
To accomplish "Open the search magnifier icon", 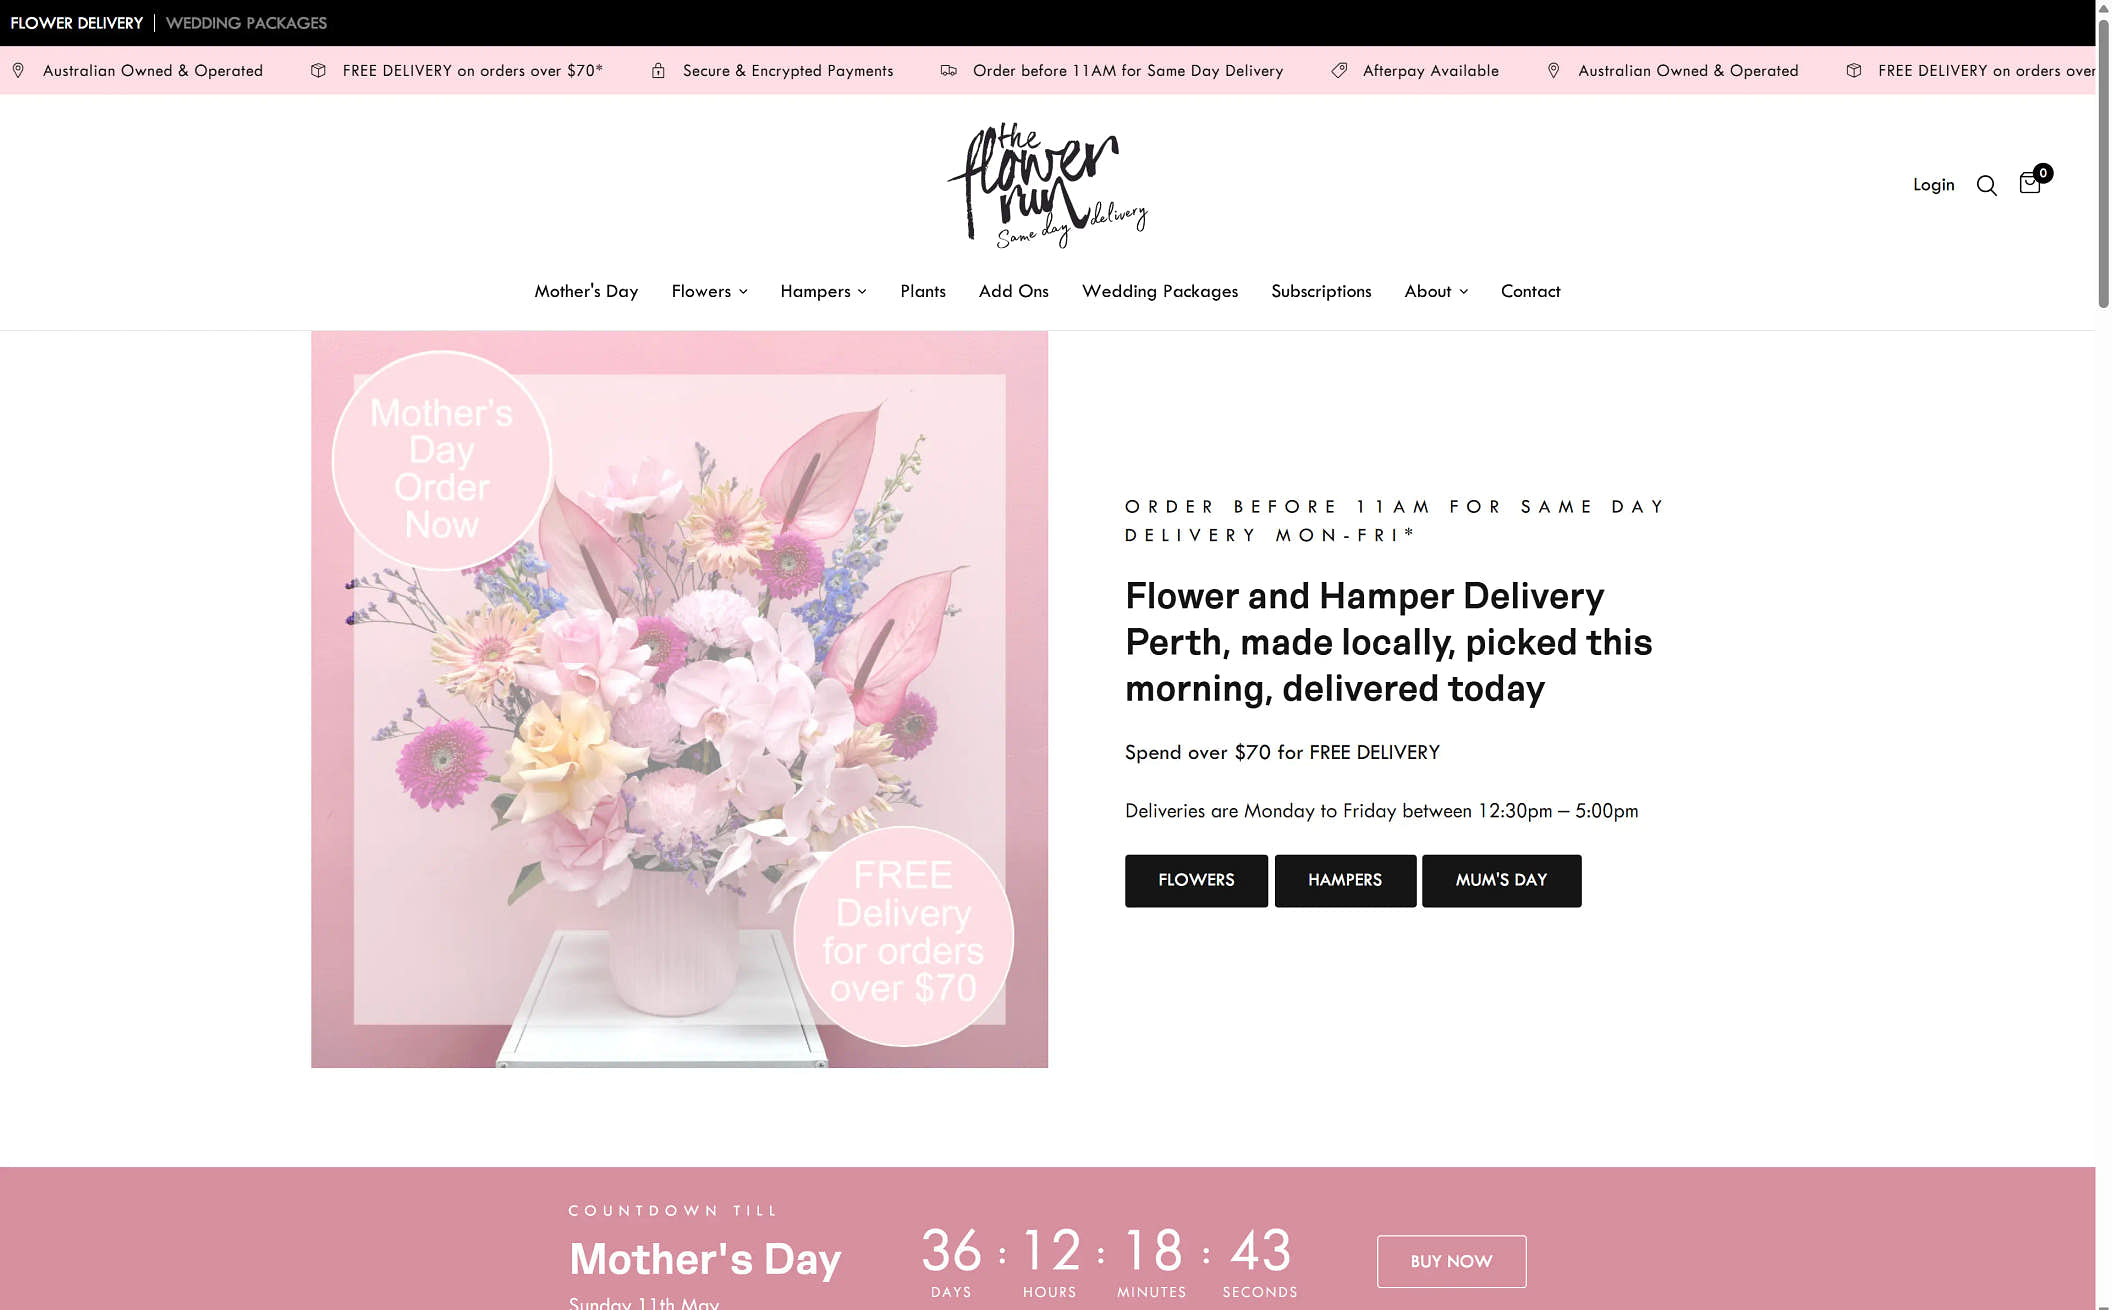I will click(1986, 185).
